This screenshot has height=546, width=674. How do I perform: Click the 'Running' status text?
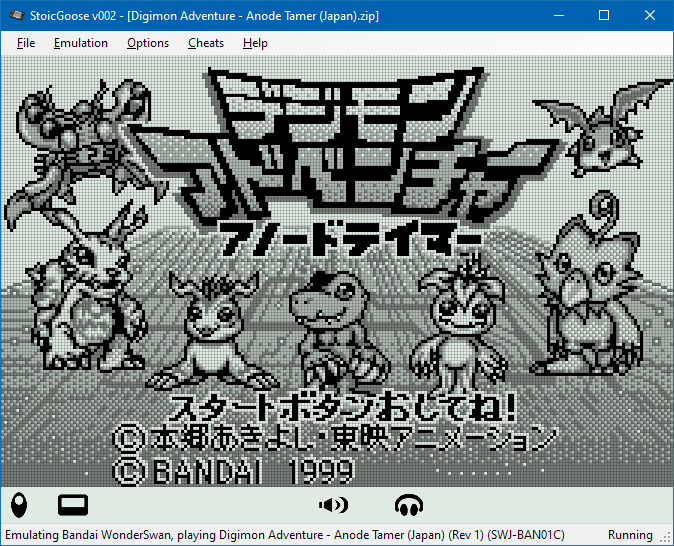click(x=630, y=535)
